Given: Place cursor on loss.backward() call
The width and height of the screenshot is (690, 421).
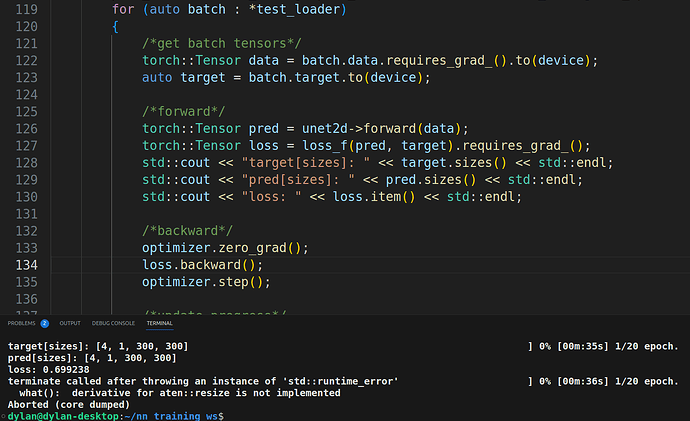Looking at the screenshot, I should pyautogui.click(x=200, y=265).
